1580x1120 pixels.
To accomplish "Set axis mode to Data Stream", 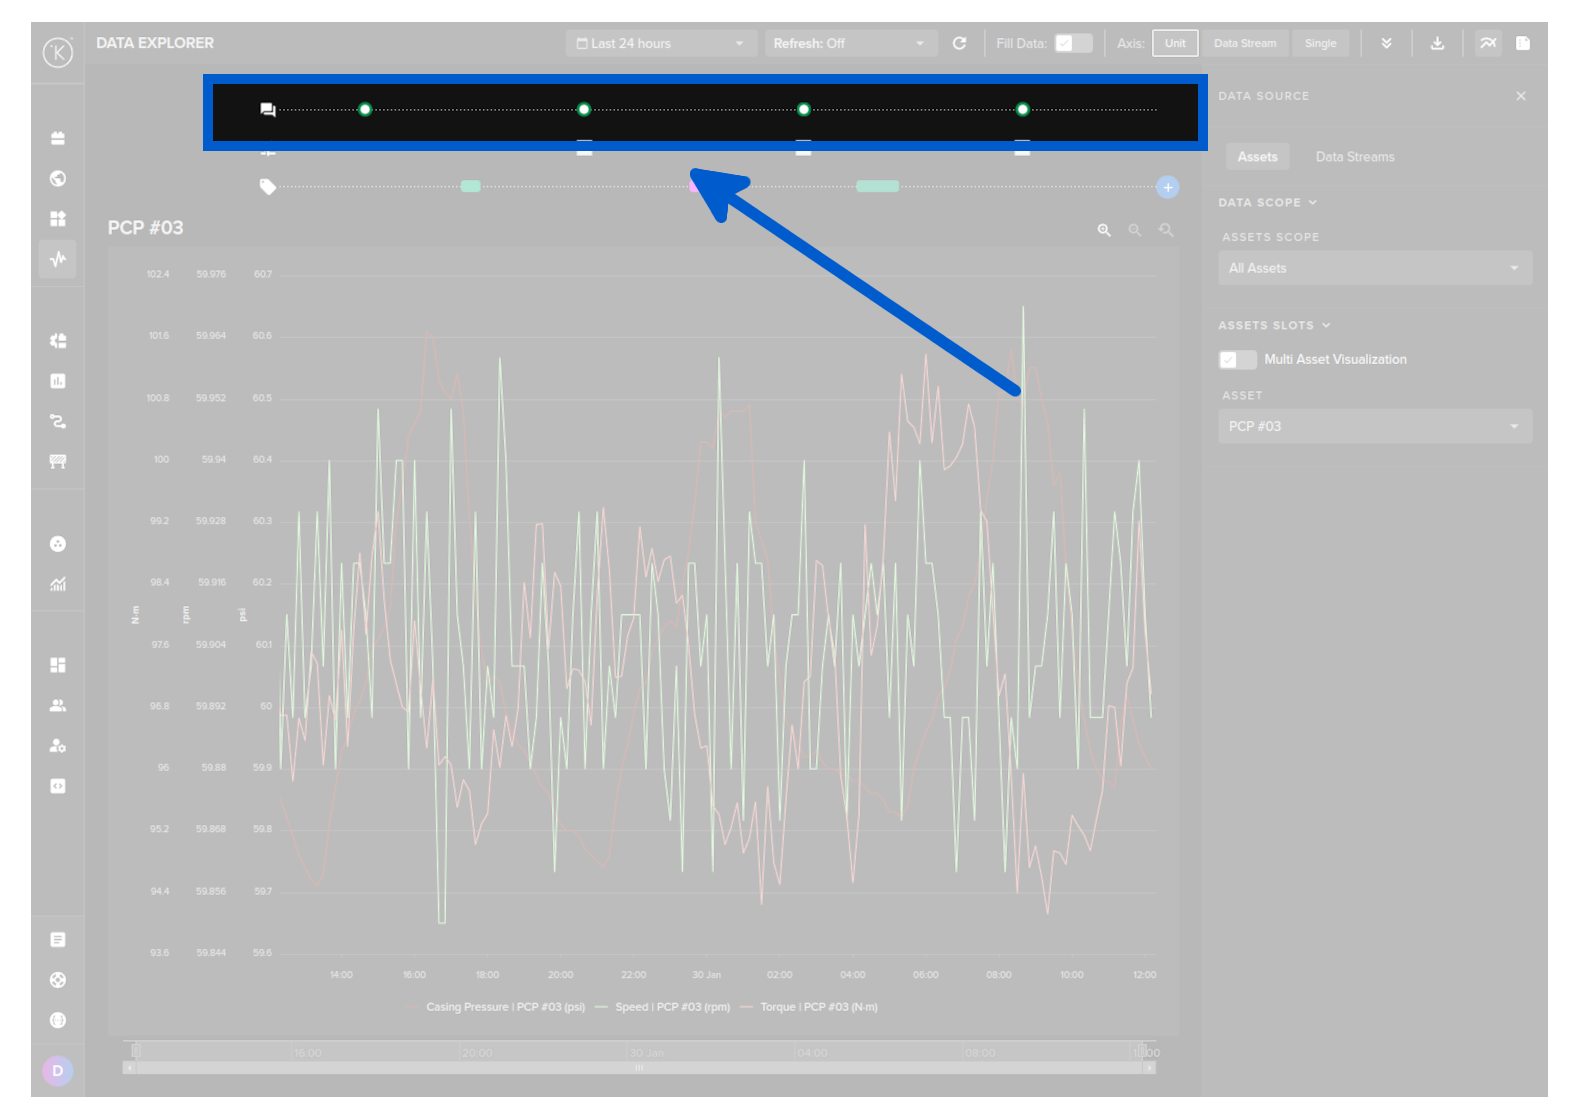I will pos(1245,43).
